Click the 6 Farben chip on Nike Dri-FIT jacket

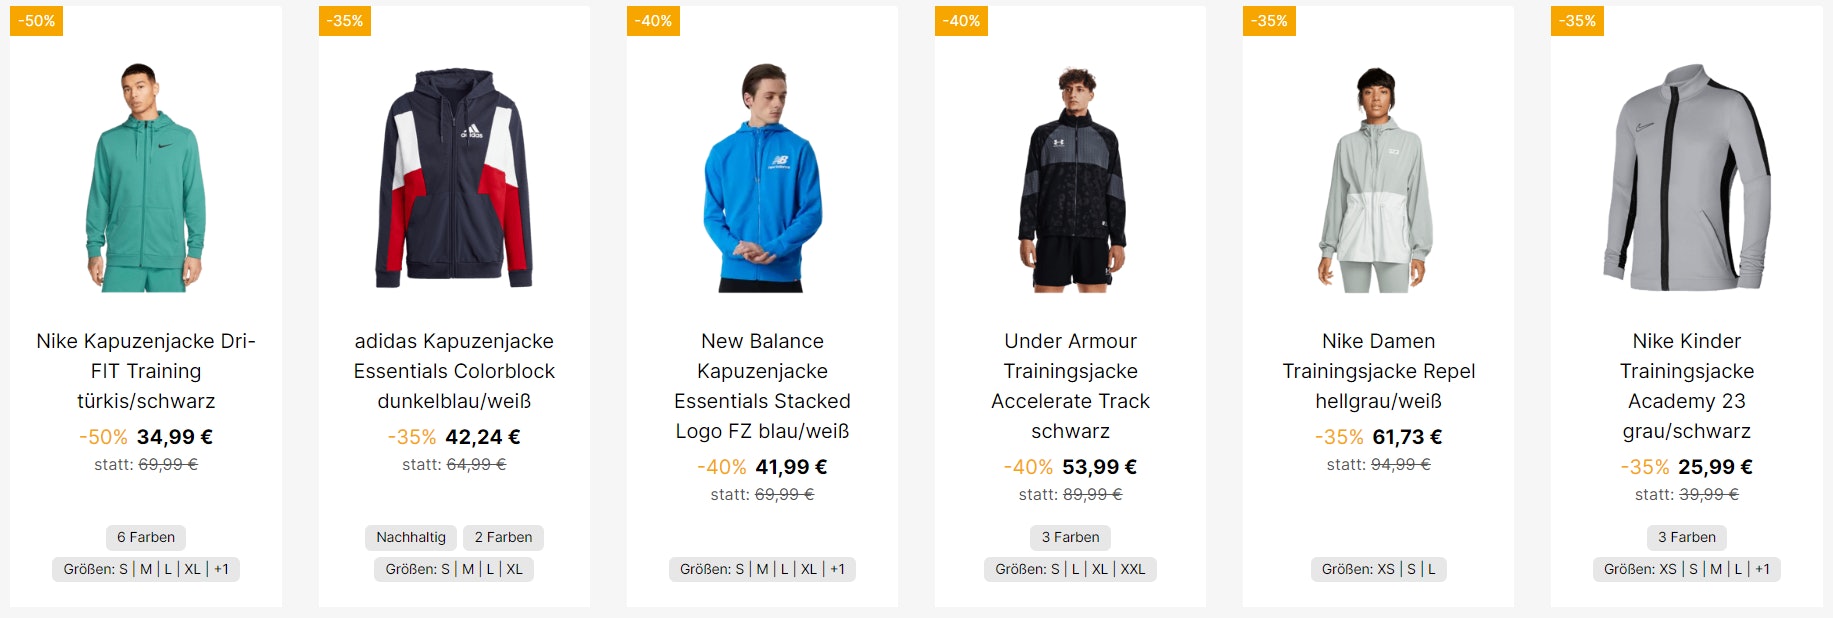pos(144,537)
